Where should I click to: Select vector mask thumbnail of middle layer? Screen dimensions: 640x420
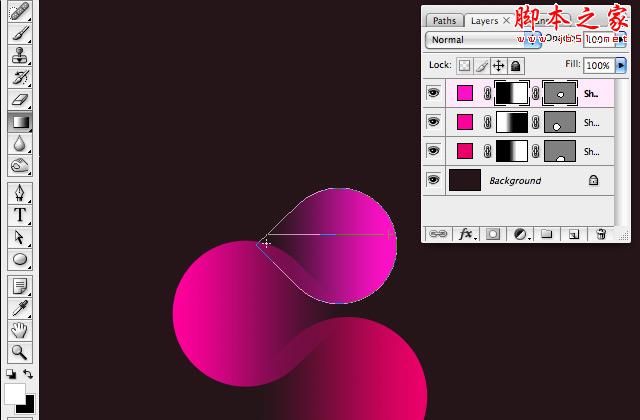click(x=560, y=122)
